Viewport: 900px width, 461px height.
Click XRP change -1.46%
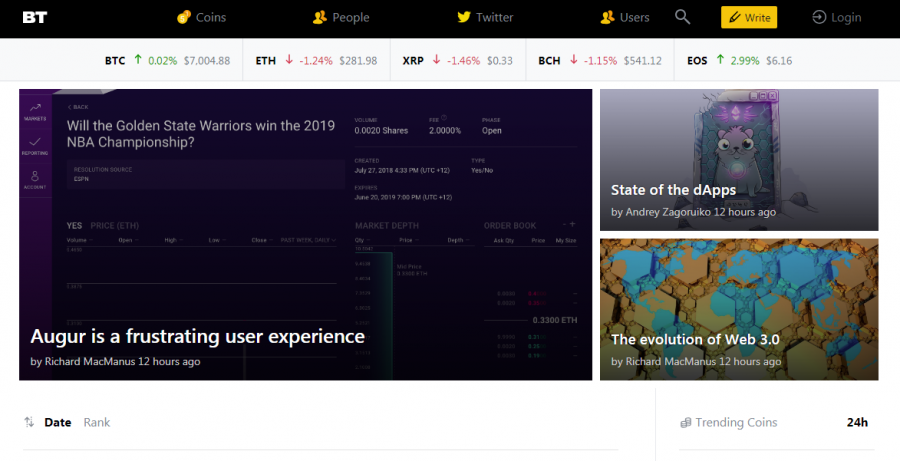pos(463,60)
